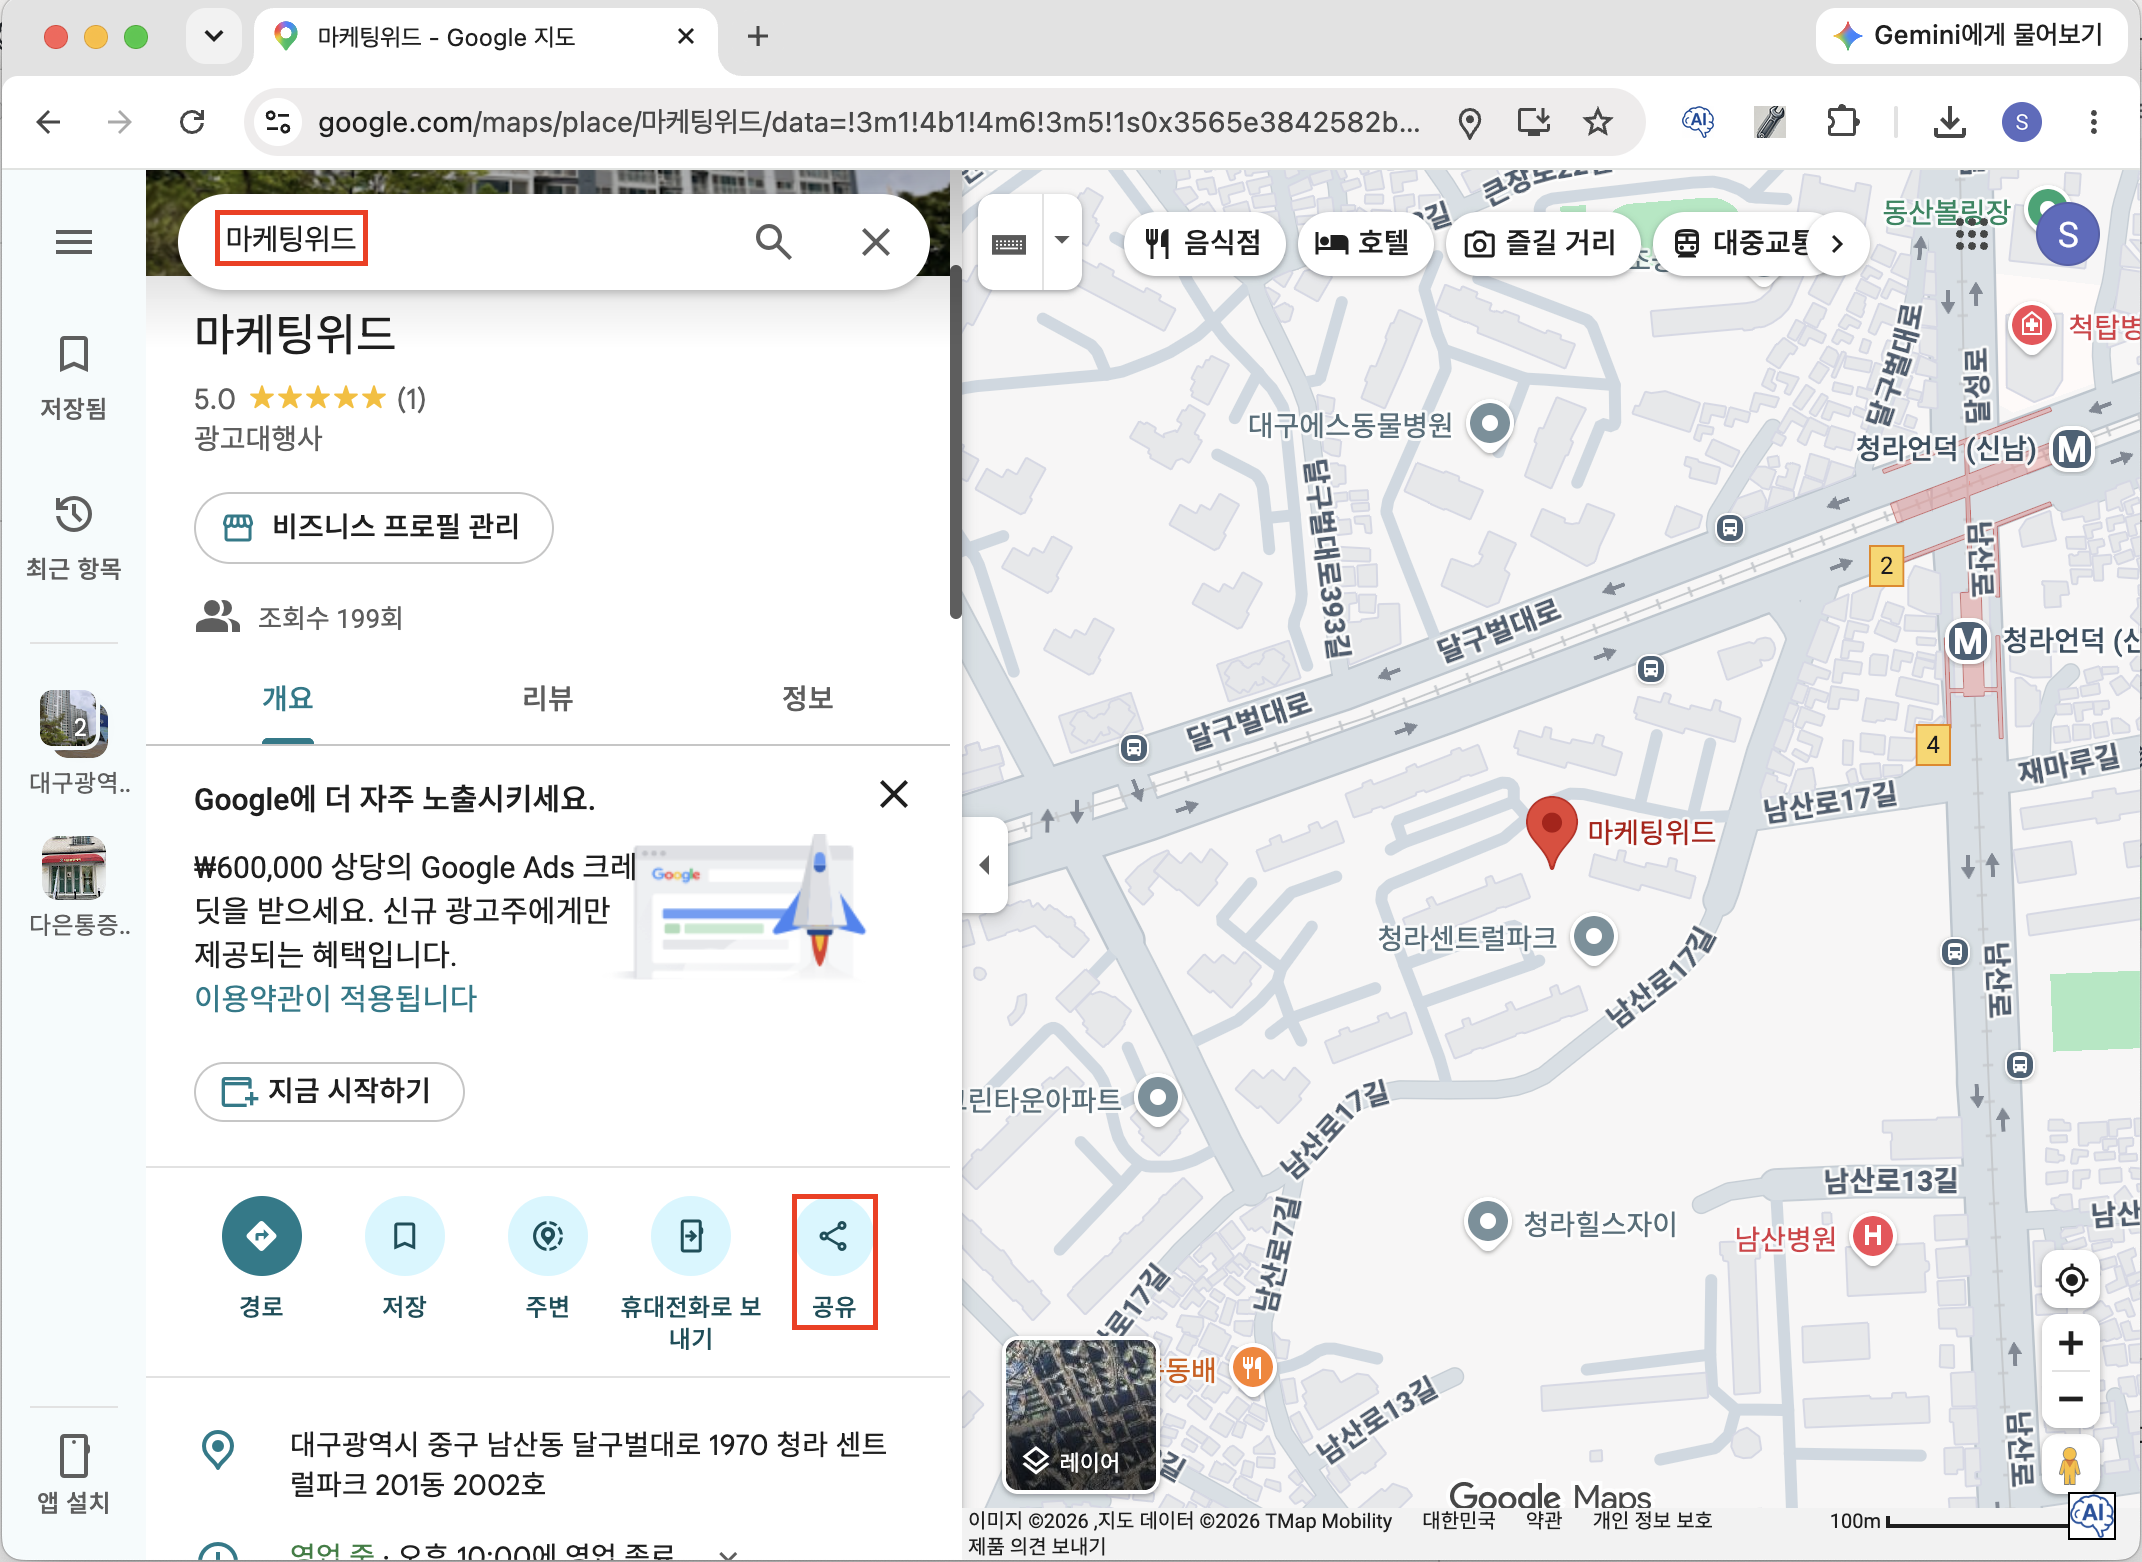Click the 휴대전화로 보내기 icon
Screen dimensions: 2142x1562
point(690,1236)
